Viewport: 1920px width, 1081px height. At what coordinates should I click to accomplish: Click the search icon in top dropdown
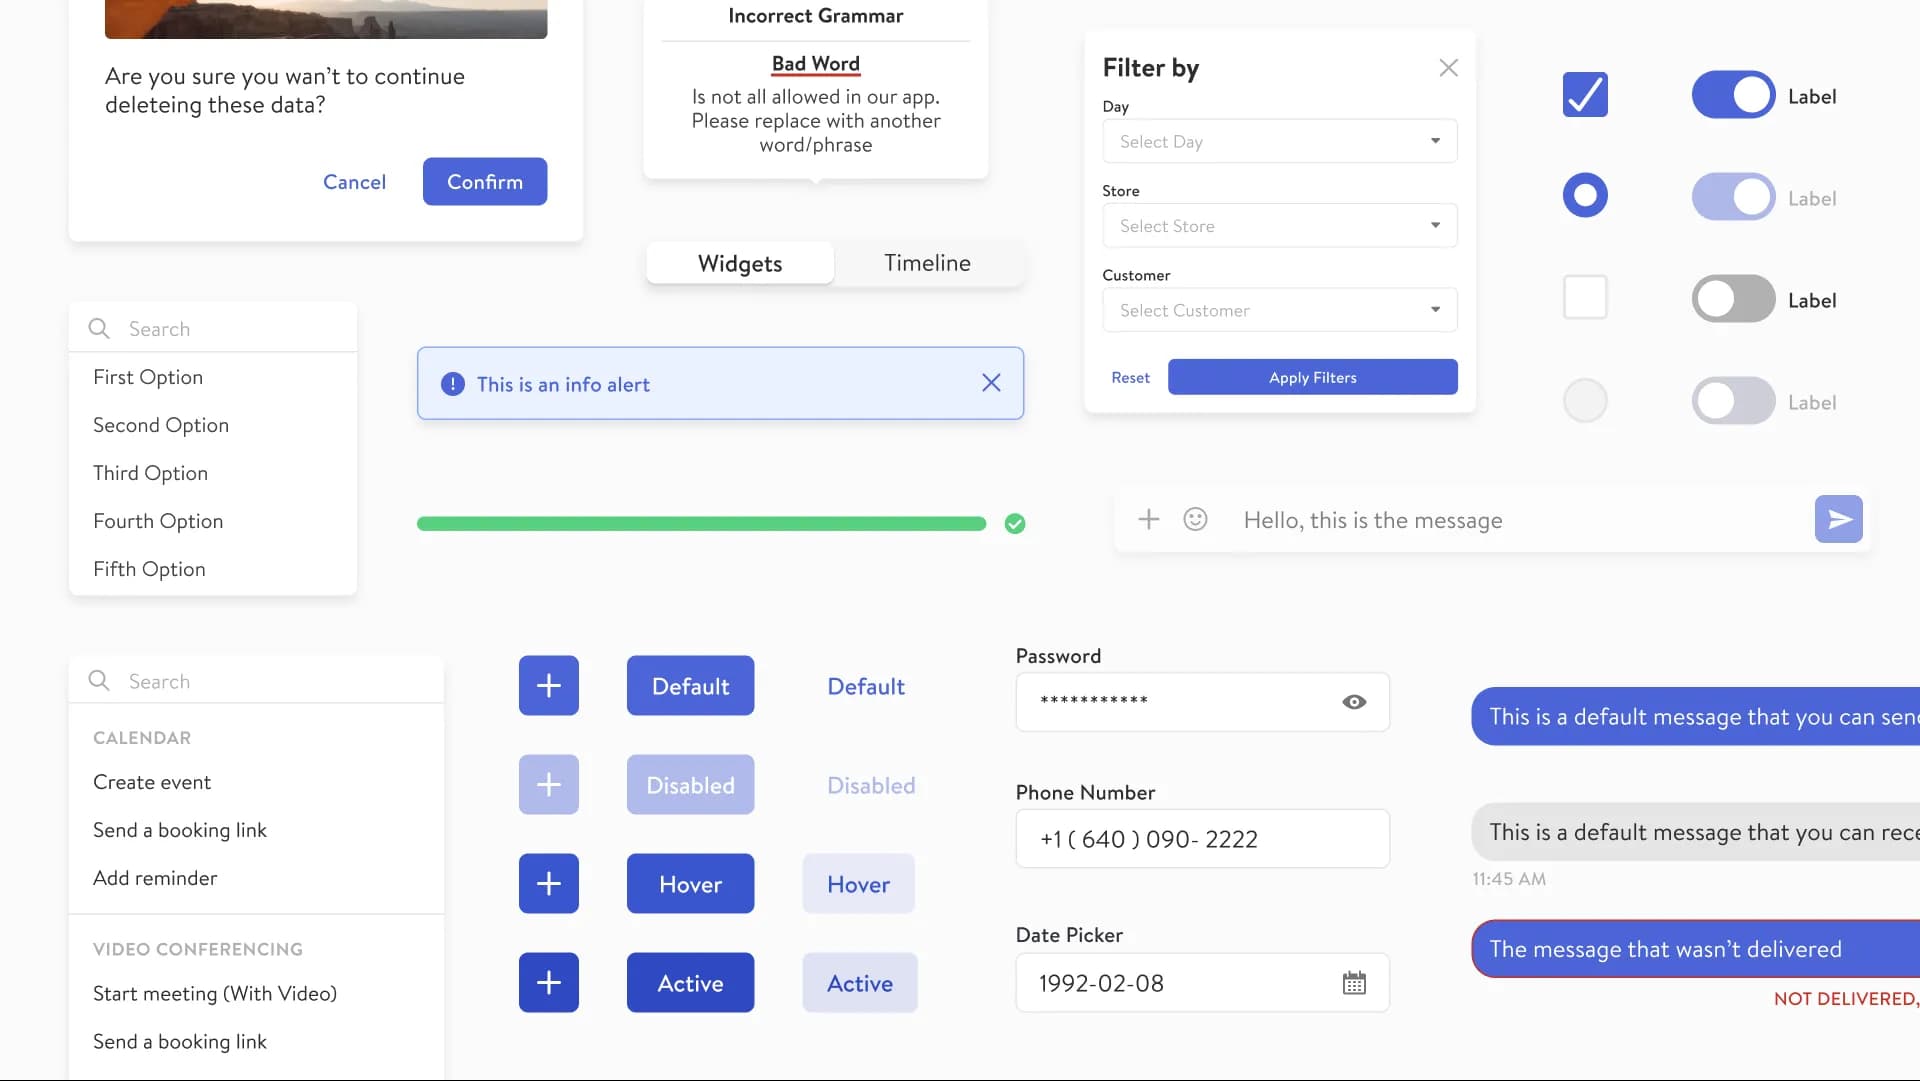click(99, 328)
